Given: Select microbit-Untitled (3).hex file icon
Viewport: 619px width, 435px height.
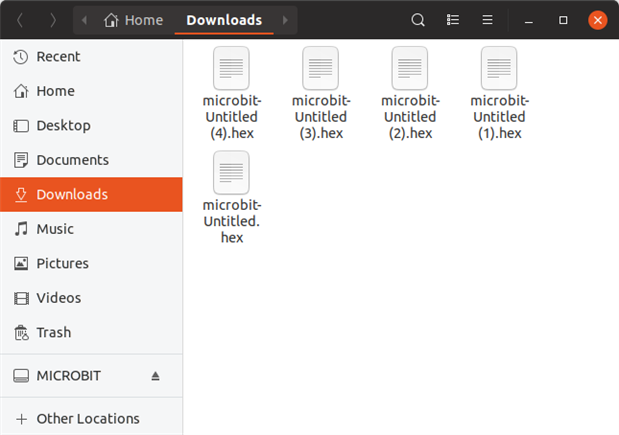Looking at the screenshot, I should click(x=320, y=69).
